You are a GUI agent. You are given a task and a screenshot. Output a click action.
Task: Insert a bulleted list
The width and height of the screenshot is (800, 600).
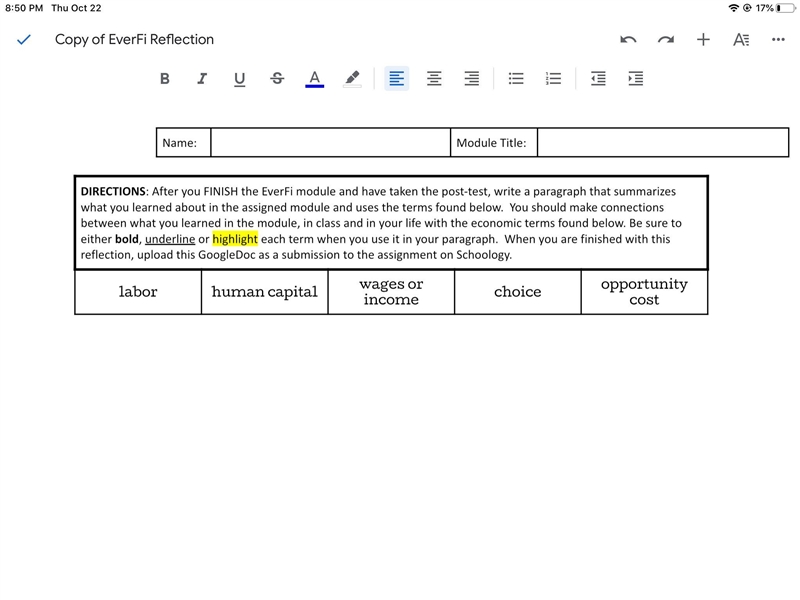click(x=516, y=79)
